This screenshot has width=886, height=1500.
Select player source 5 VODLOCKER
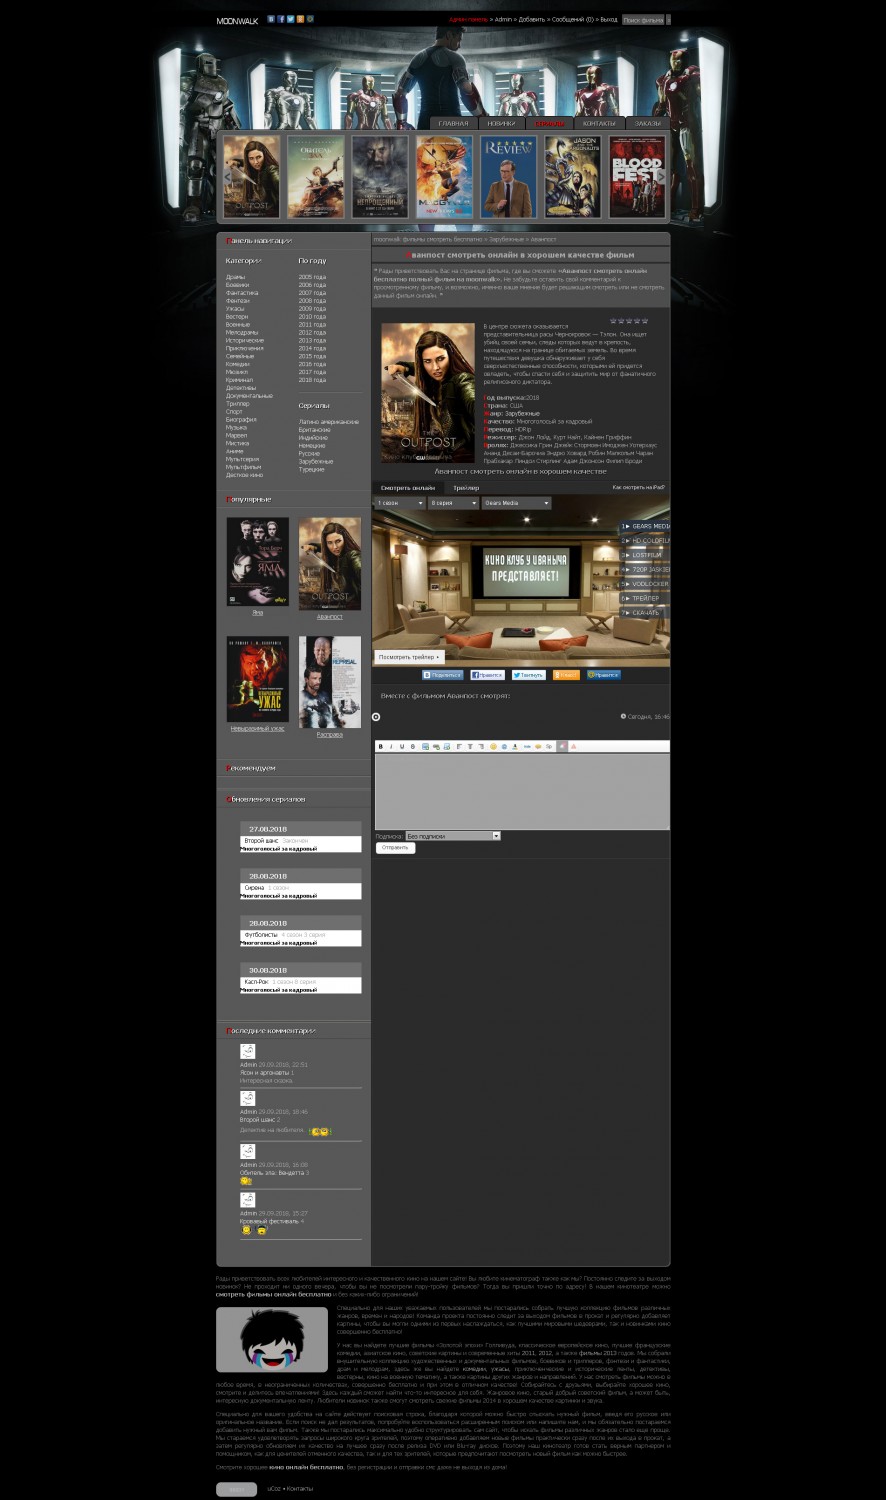click(x=645, y=584)
